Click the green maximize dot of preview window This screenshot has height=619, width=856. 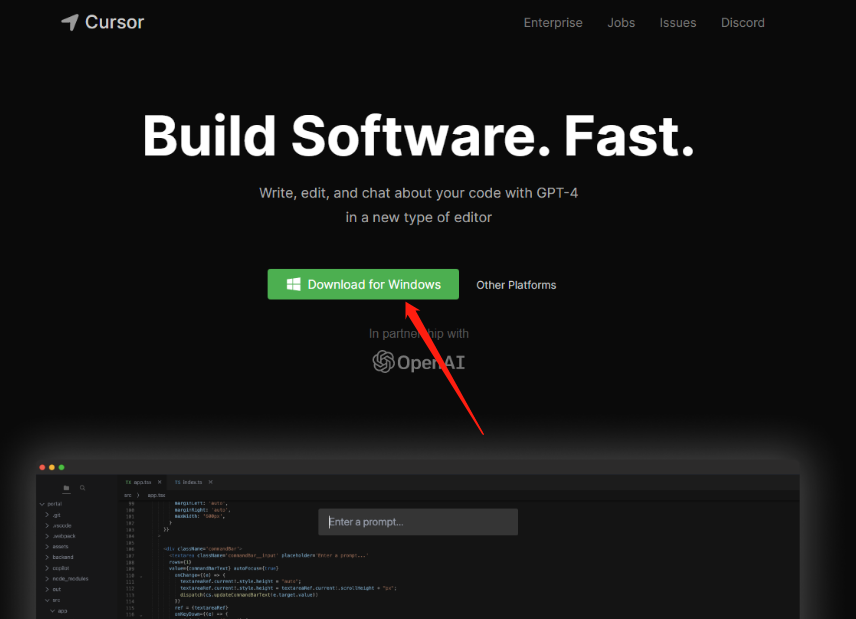62,467
